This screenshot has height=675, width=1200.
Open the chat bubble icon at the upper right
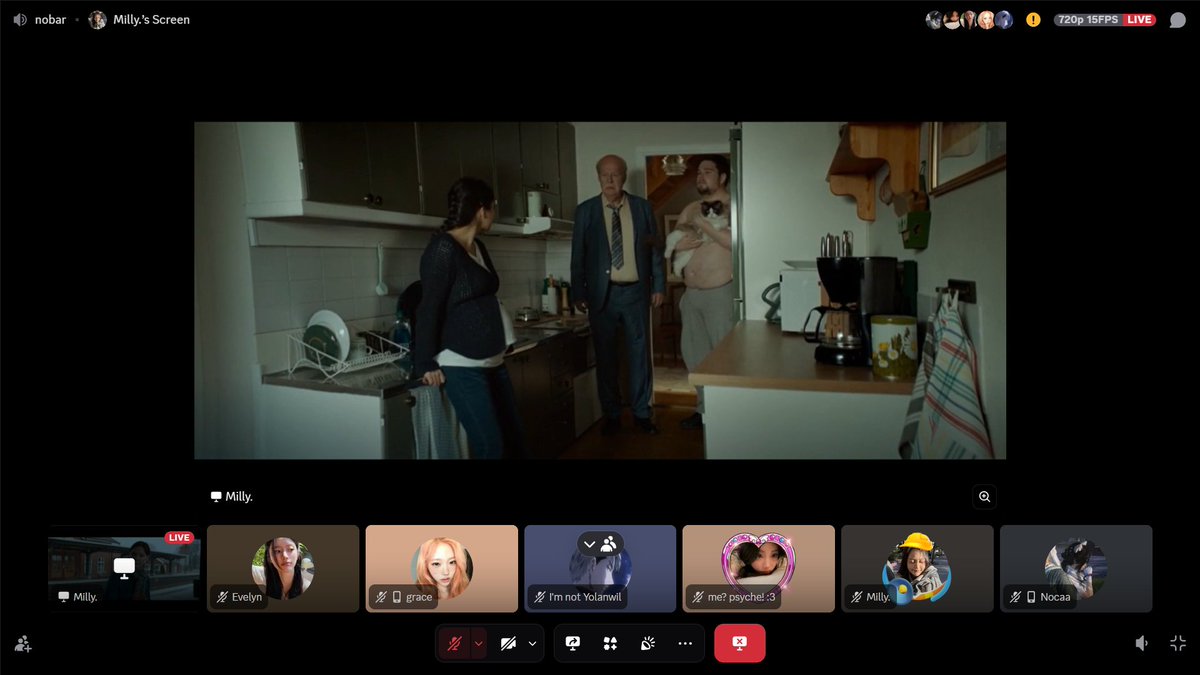tap(1178, 20)
